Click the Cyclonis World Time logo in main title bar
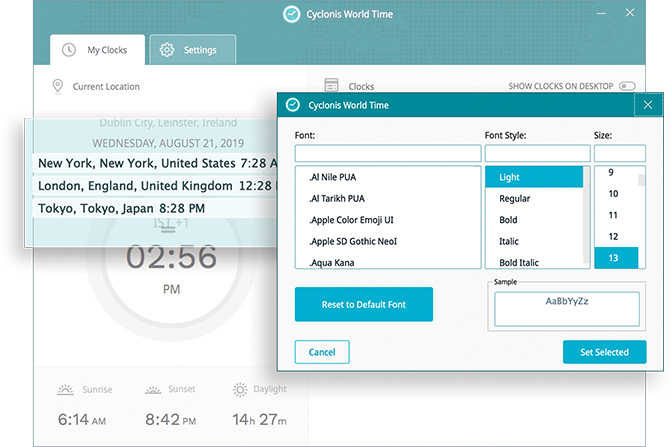The image size is (672, 447). point(291,14)
